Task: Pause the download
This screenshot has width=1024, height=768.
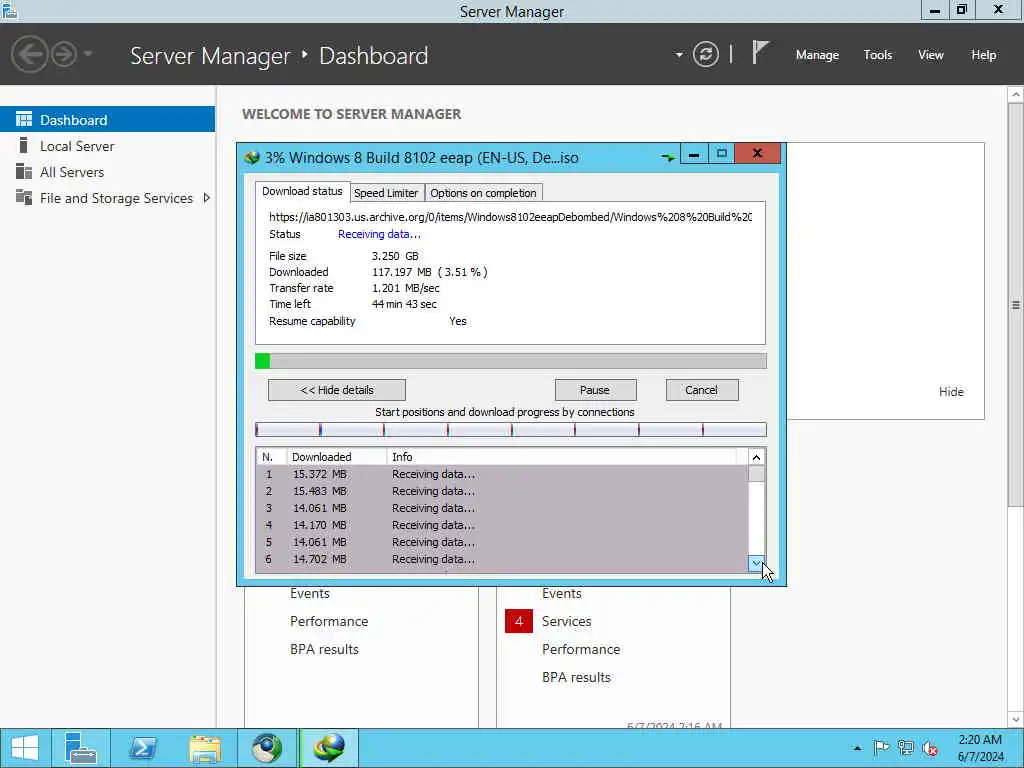Action: pyautogui.click(x=595, y=390)
